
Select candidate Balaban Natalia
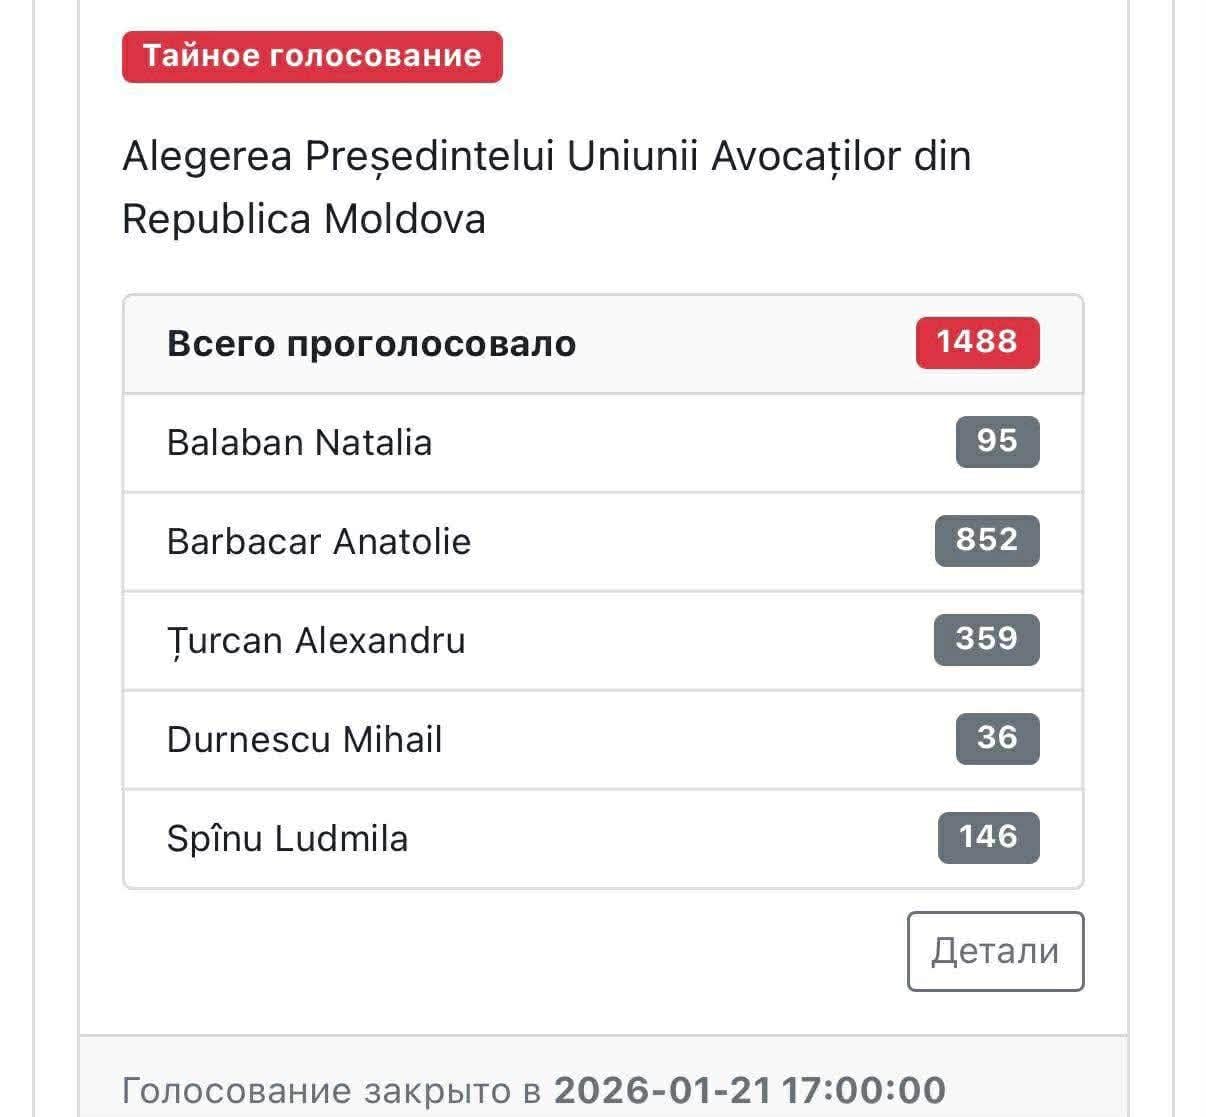tap(299, 442)
